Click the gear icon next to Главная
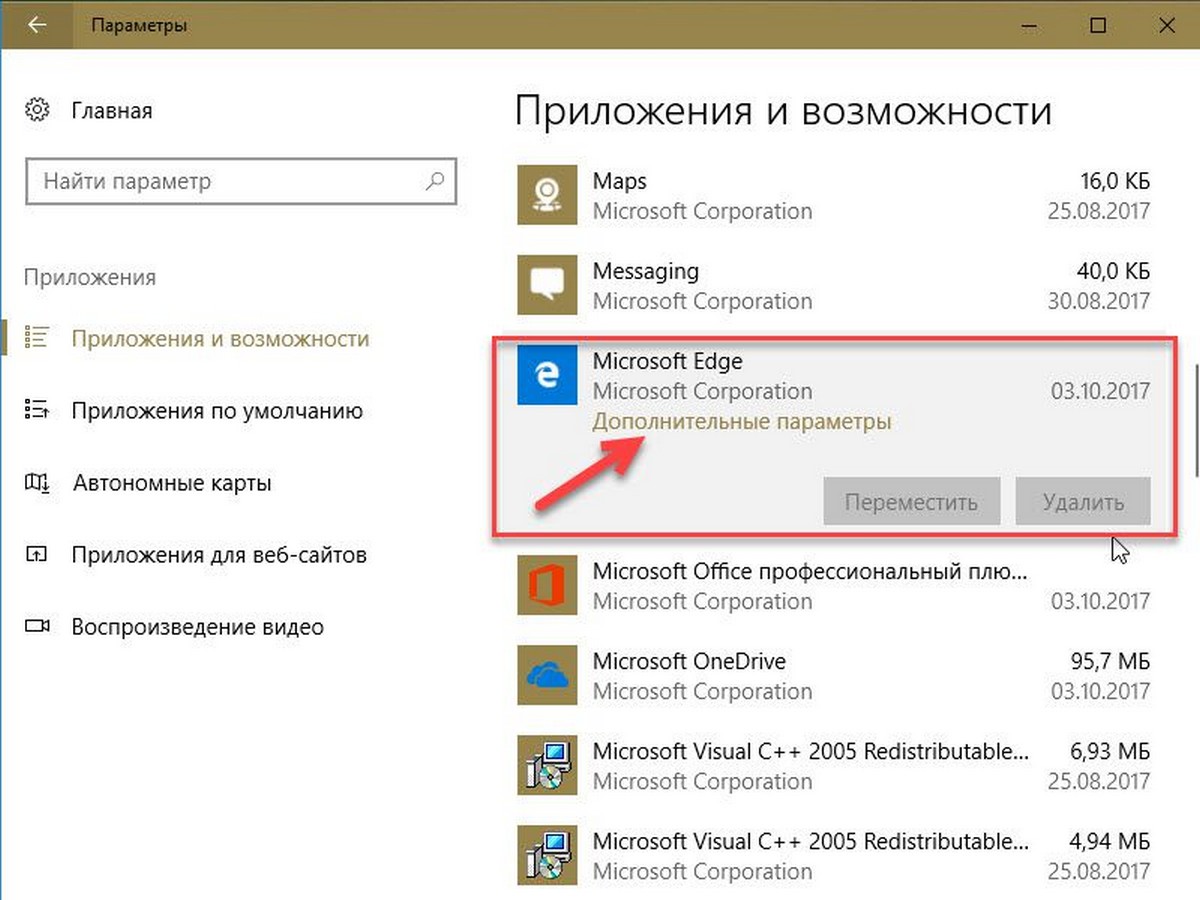 coord(37,110)
